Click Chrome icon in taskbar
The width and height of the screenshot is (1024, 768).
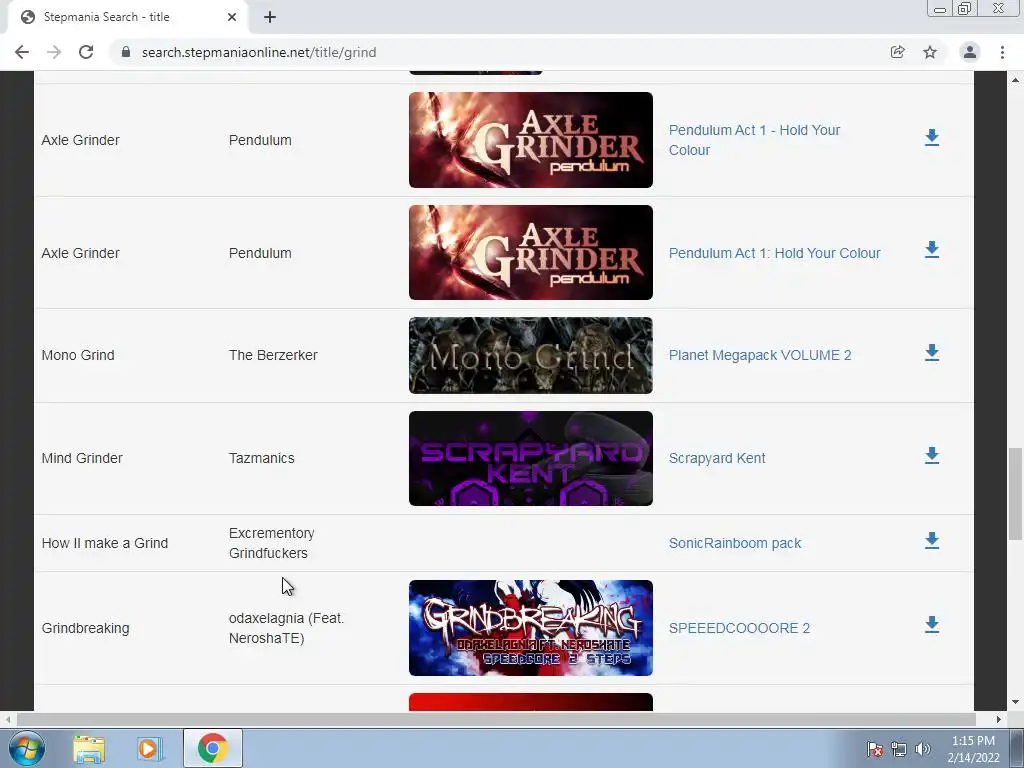(212, 748)
